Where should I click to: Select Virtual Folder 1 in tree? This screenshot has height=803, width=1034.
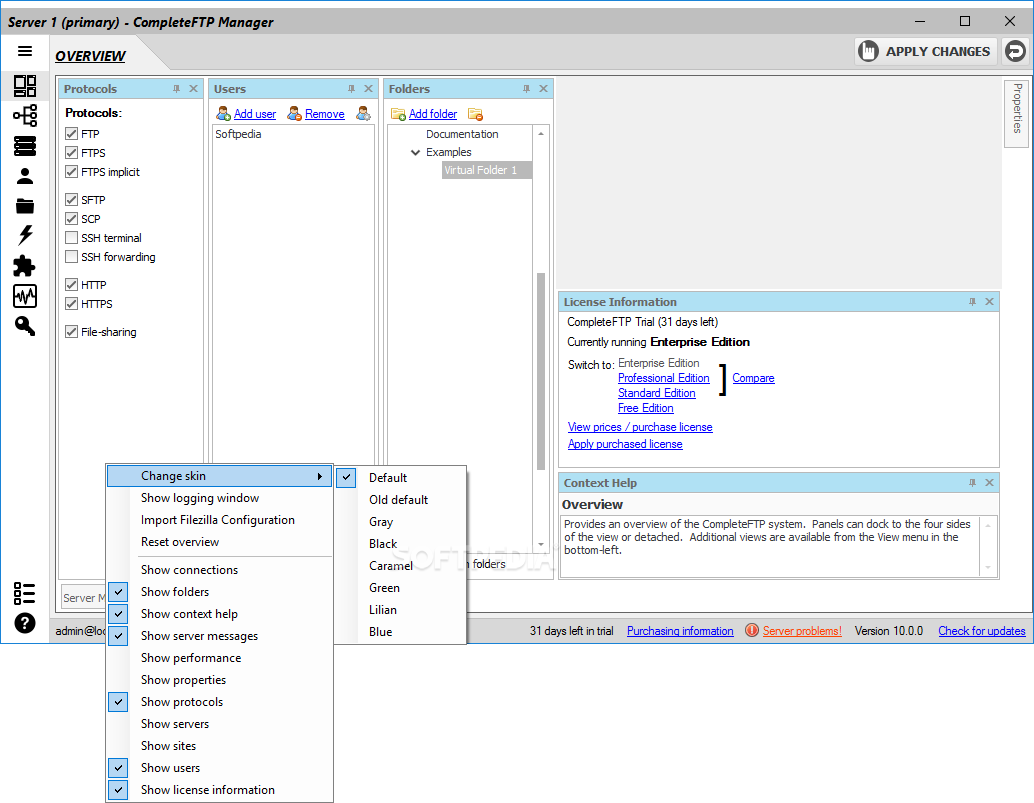(x=487, y=170)
